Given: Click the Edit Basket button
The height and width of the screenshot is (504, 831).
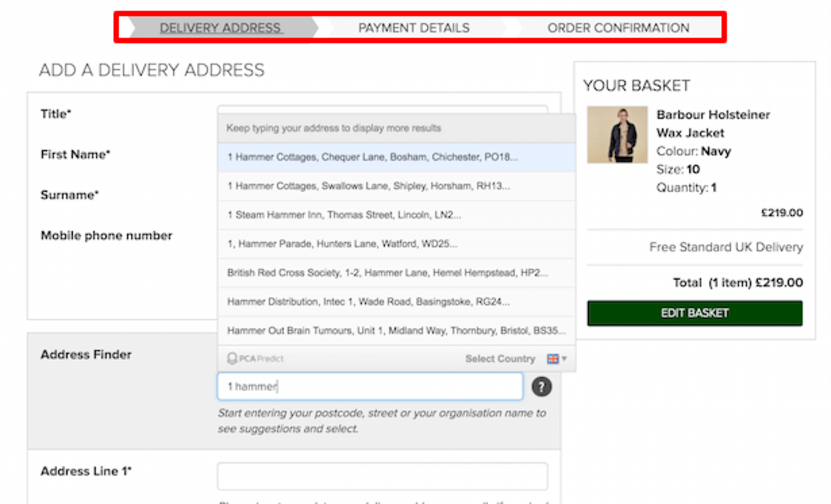Looking at the screenshot, I should click(x=695, y=313).
